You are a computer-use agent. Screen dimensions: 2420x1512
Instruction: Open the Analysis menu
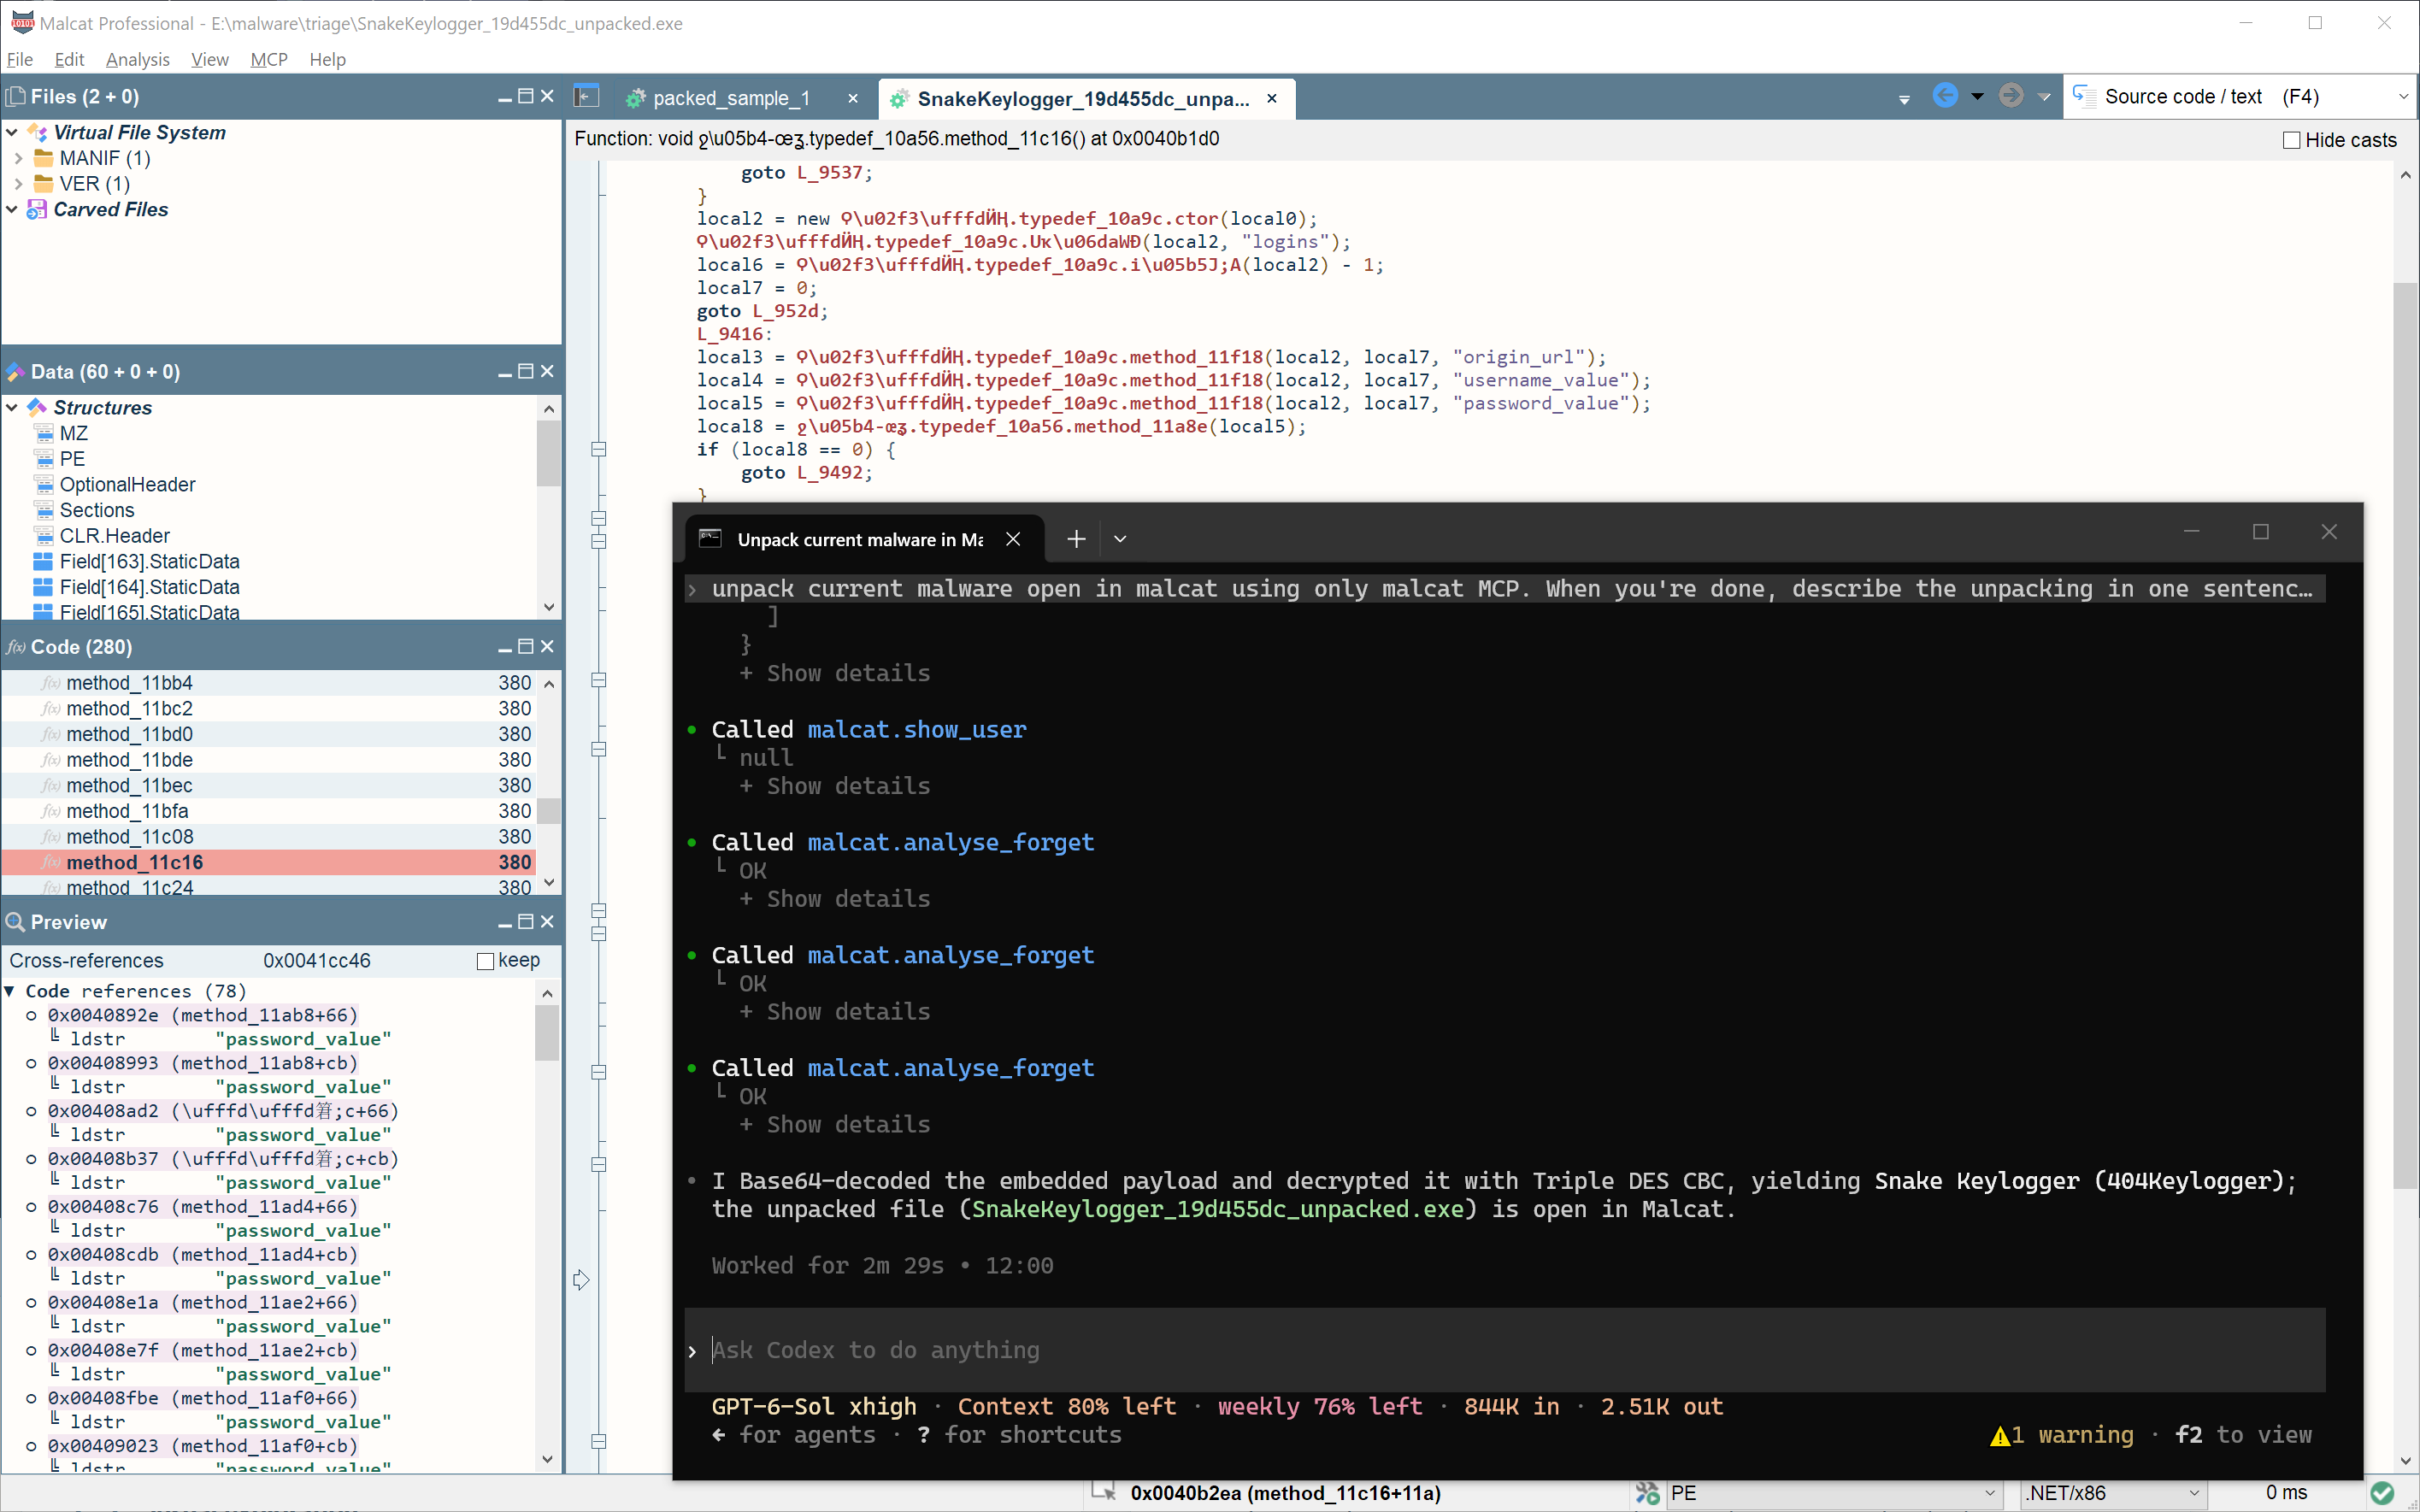(x=138, y=59)
